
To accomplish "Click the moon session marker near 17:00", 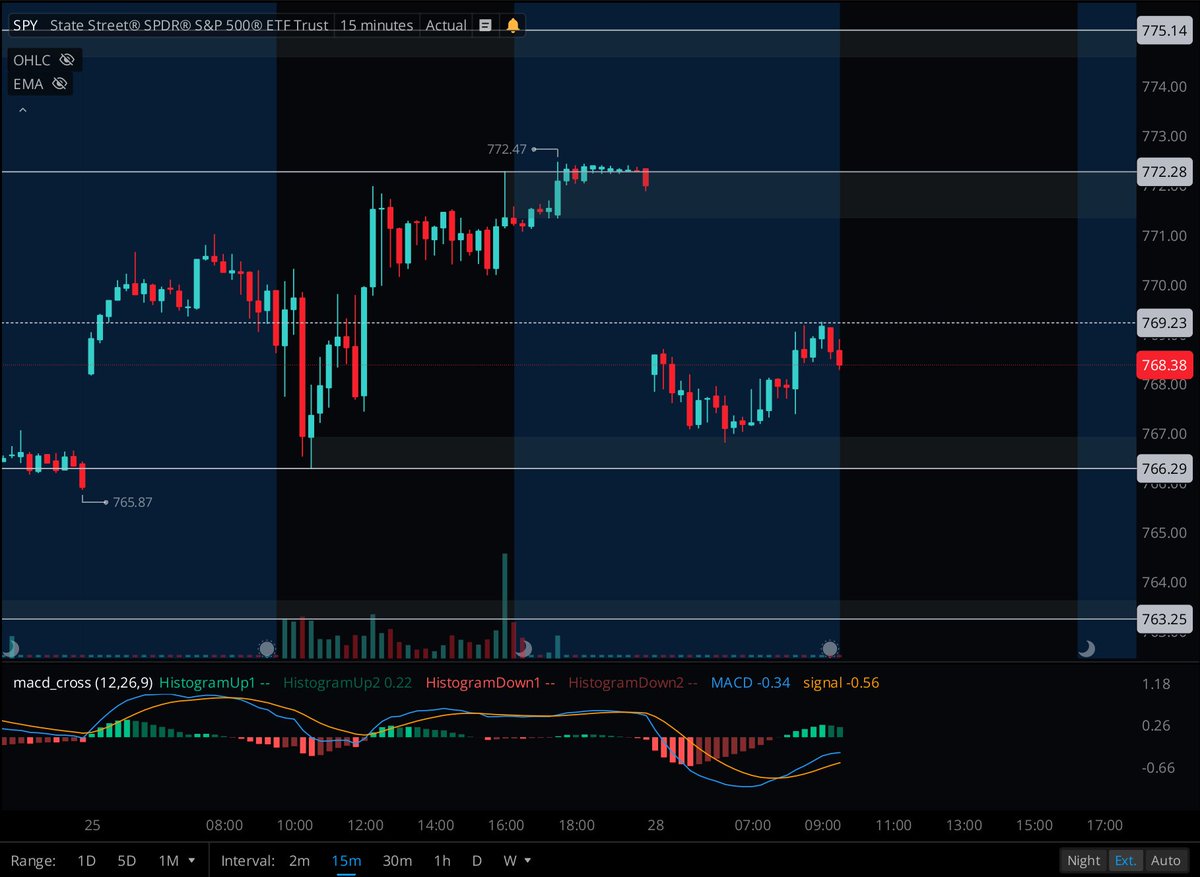I will tap(1087, 649).
